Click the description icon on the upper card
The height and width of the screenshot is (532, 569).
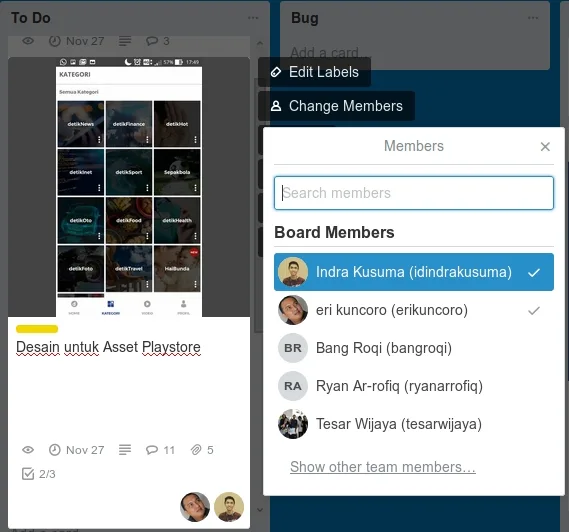[x=125, y=41]
